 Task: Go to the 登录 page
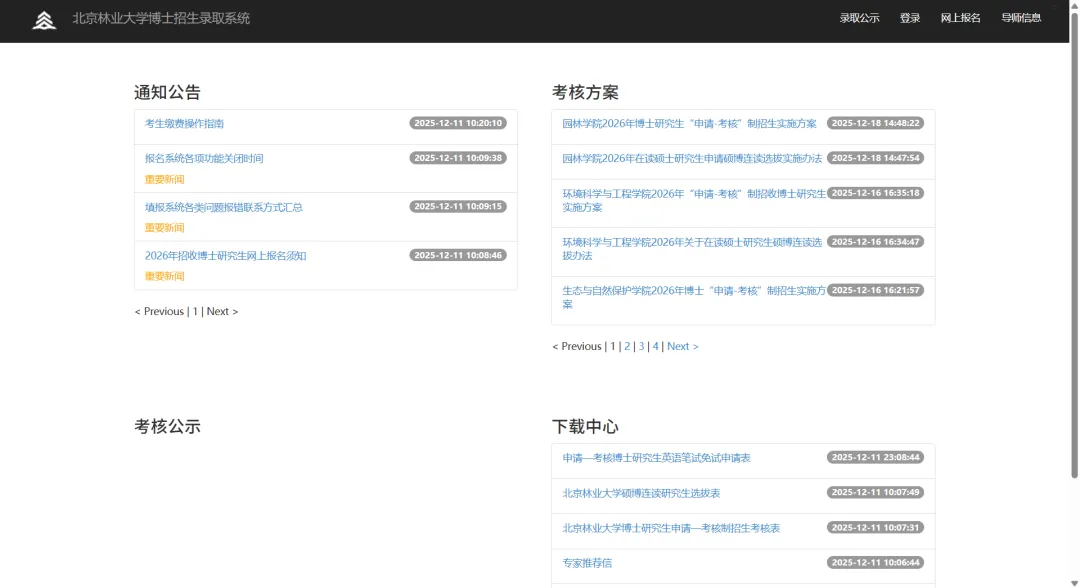[909, 18]
